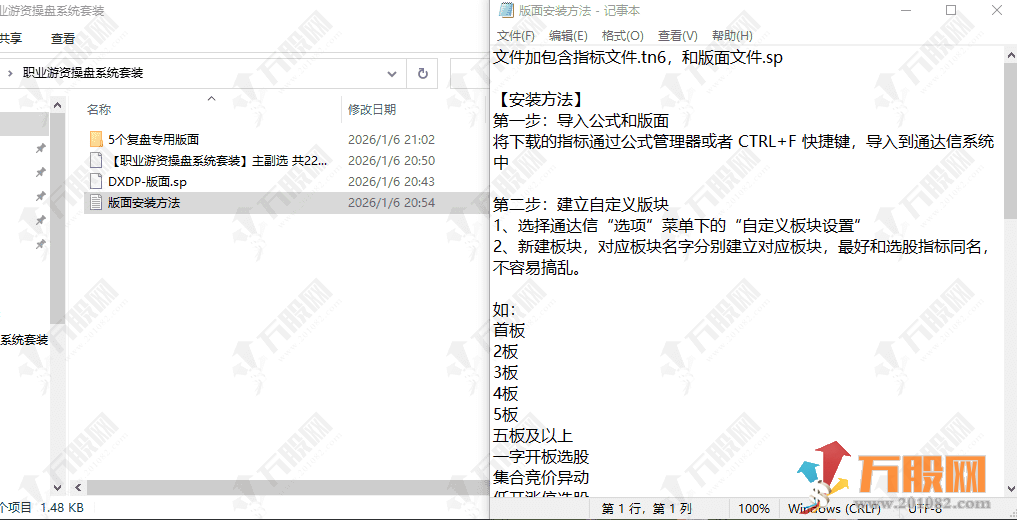Select the 版面安装方法 text file icon
1017x520 pixels.
[96, 202]
